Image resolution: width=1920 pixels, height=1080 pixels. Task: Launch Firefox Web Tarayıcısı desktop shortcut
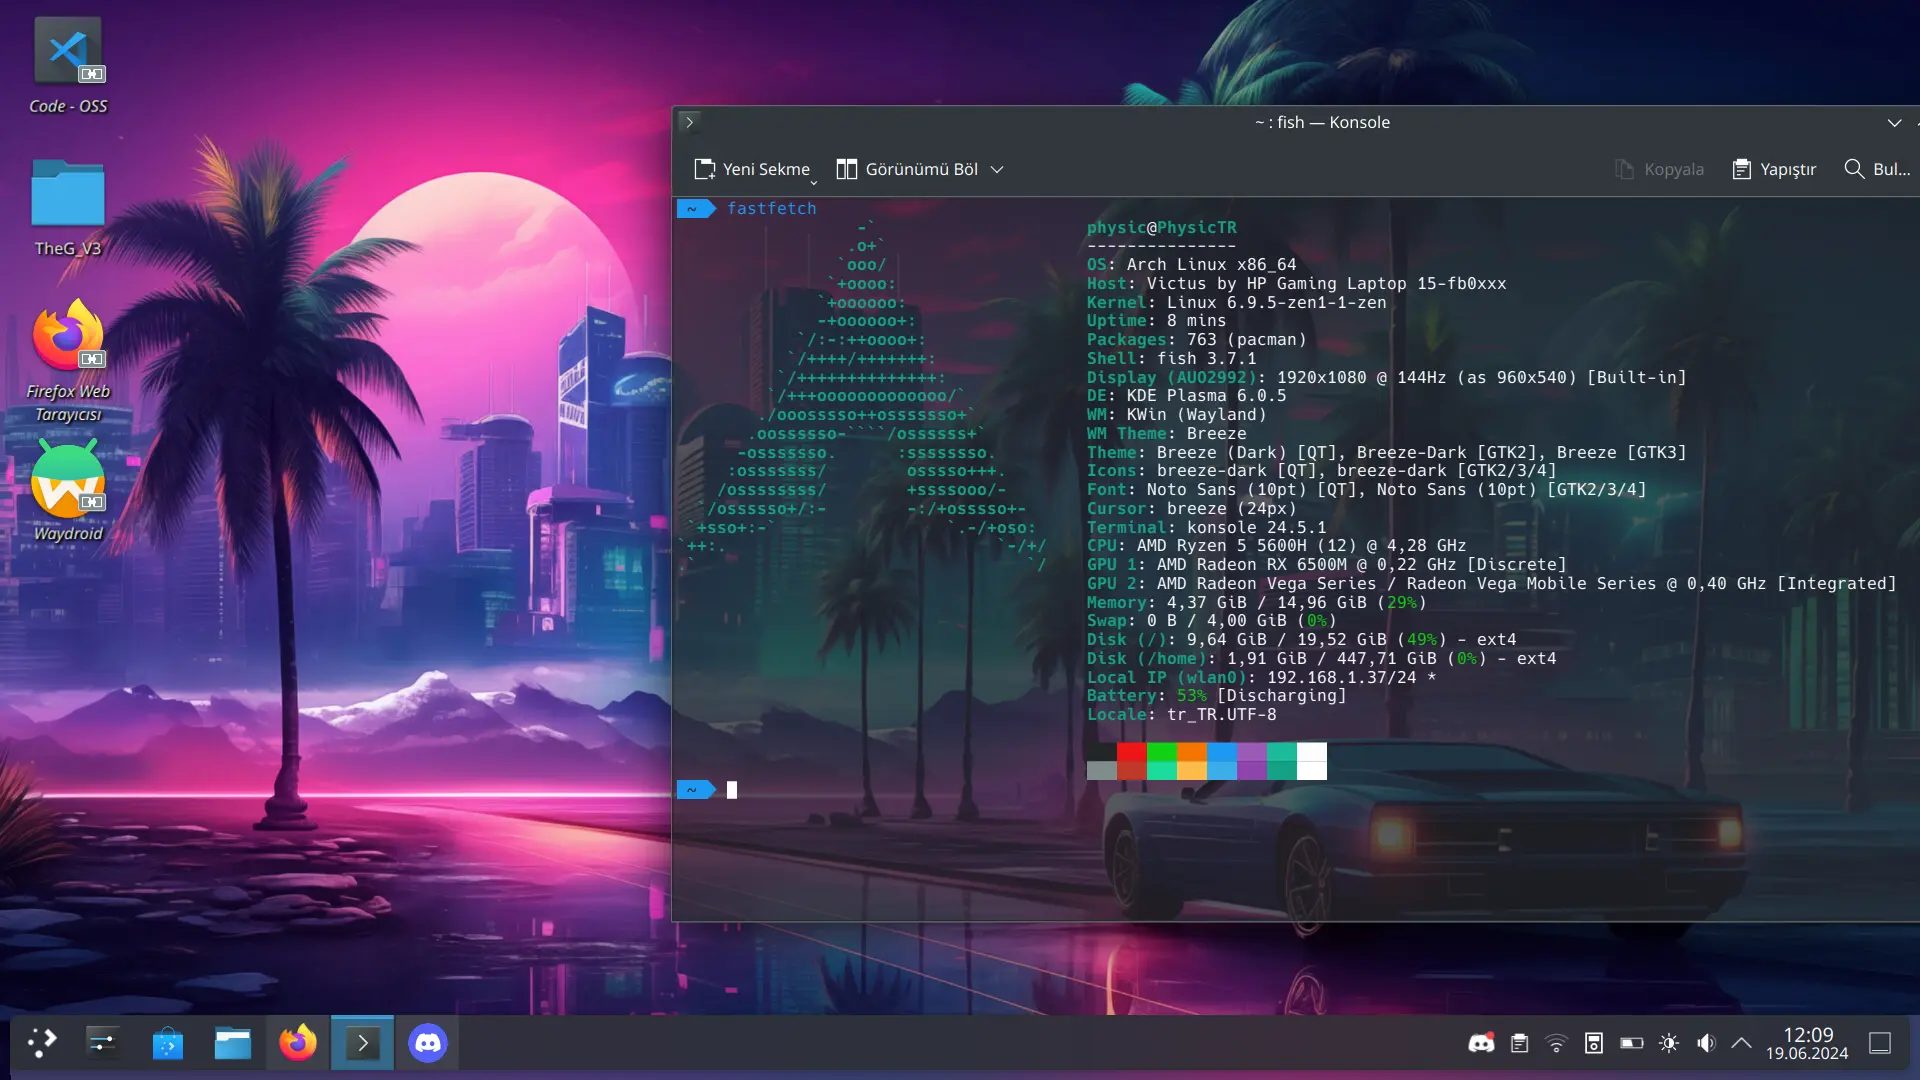pyautogui.click(x=68, y=362)
